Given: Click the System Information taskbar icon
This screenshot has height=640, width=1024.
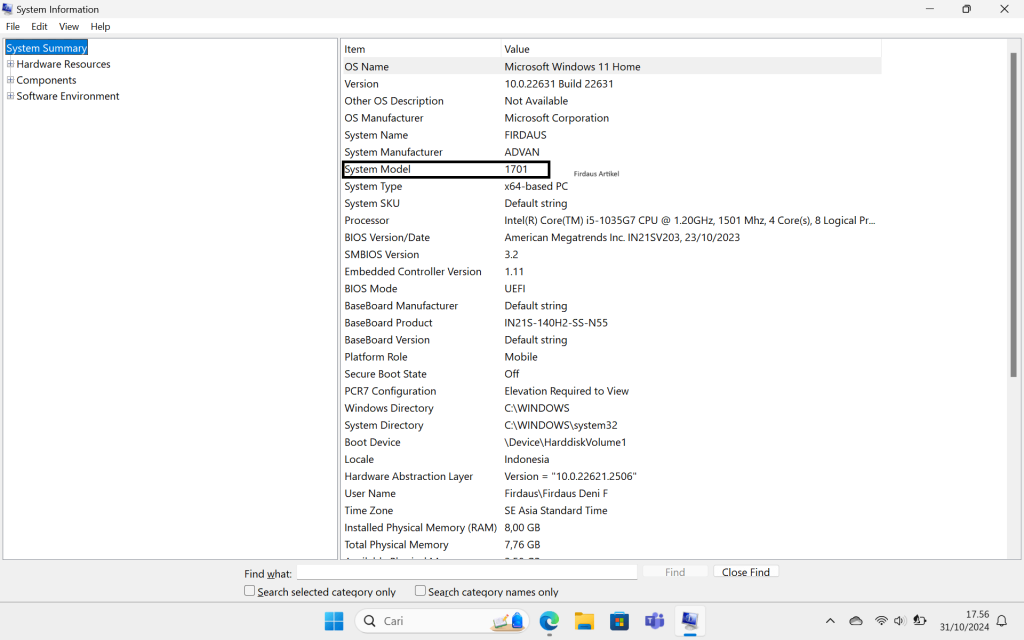Looking at the screenshot, I should click(690, 621).
